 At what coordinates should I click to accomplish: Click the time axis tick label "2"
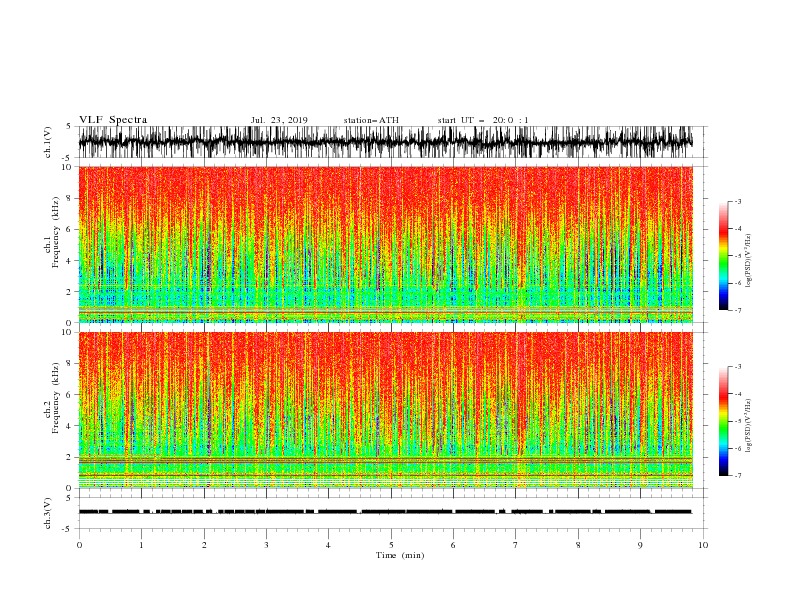coord(204,545)
